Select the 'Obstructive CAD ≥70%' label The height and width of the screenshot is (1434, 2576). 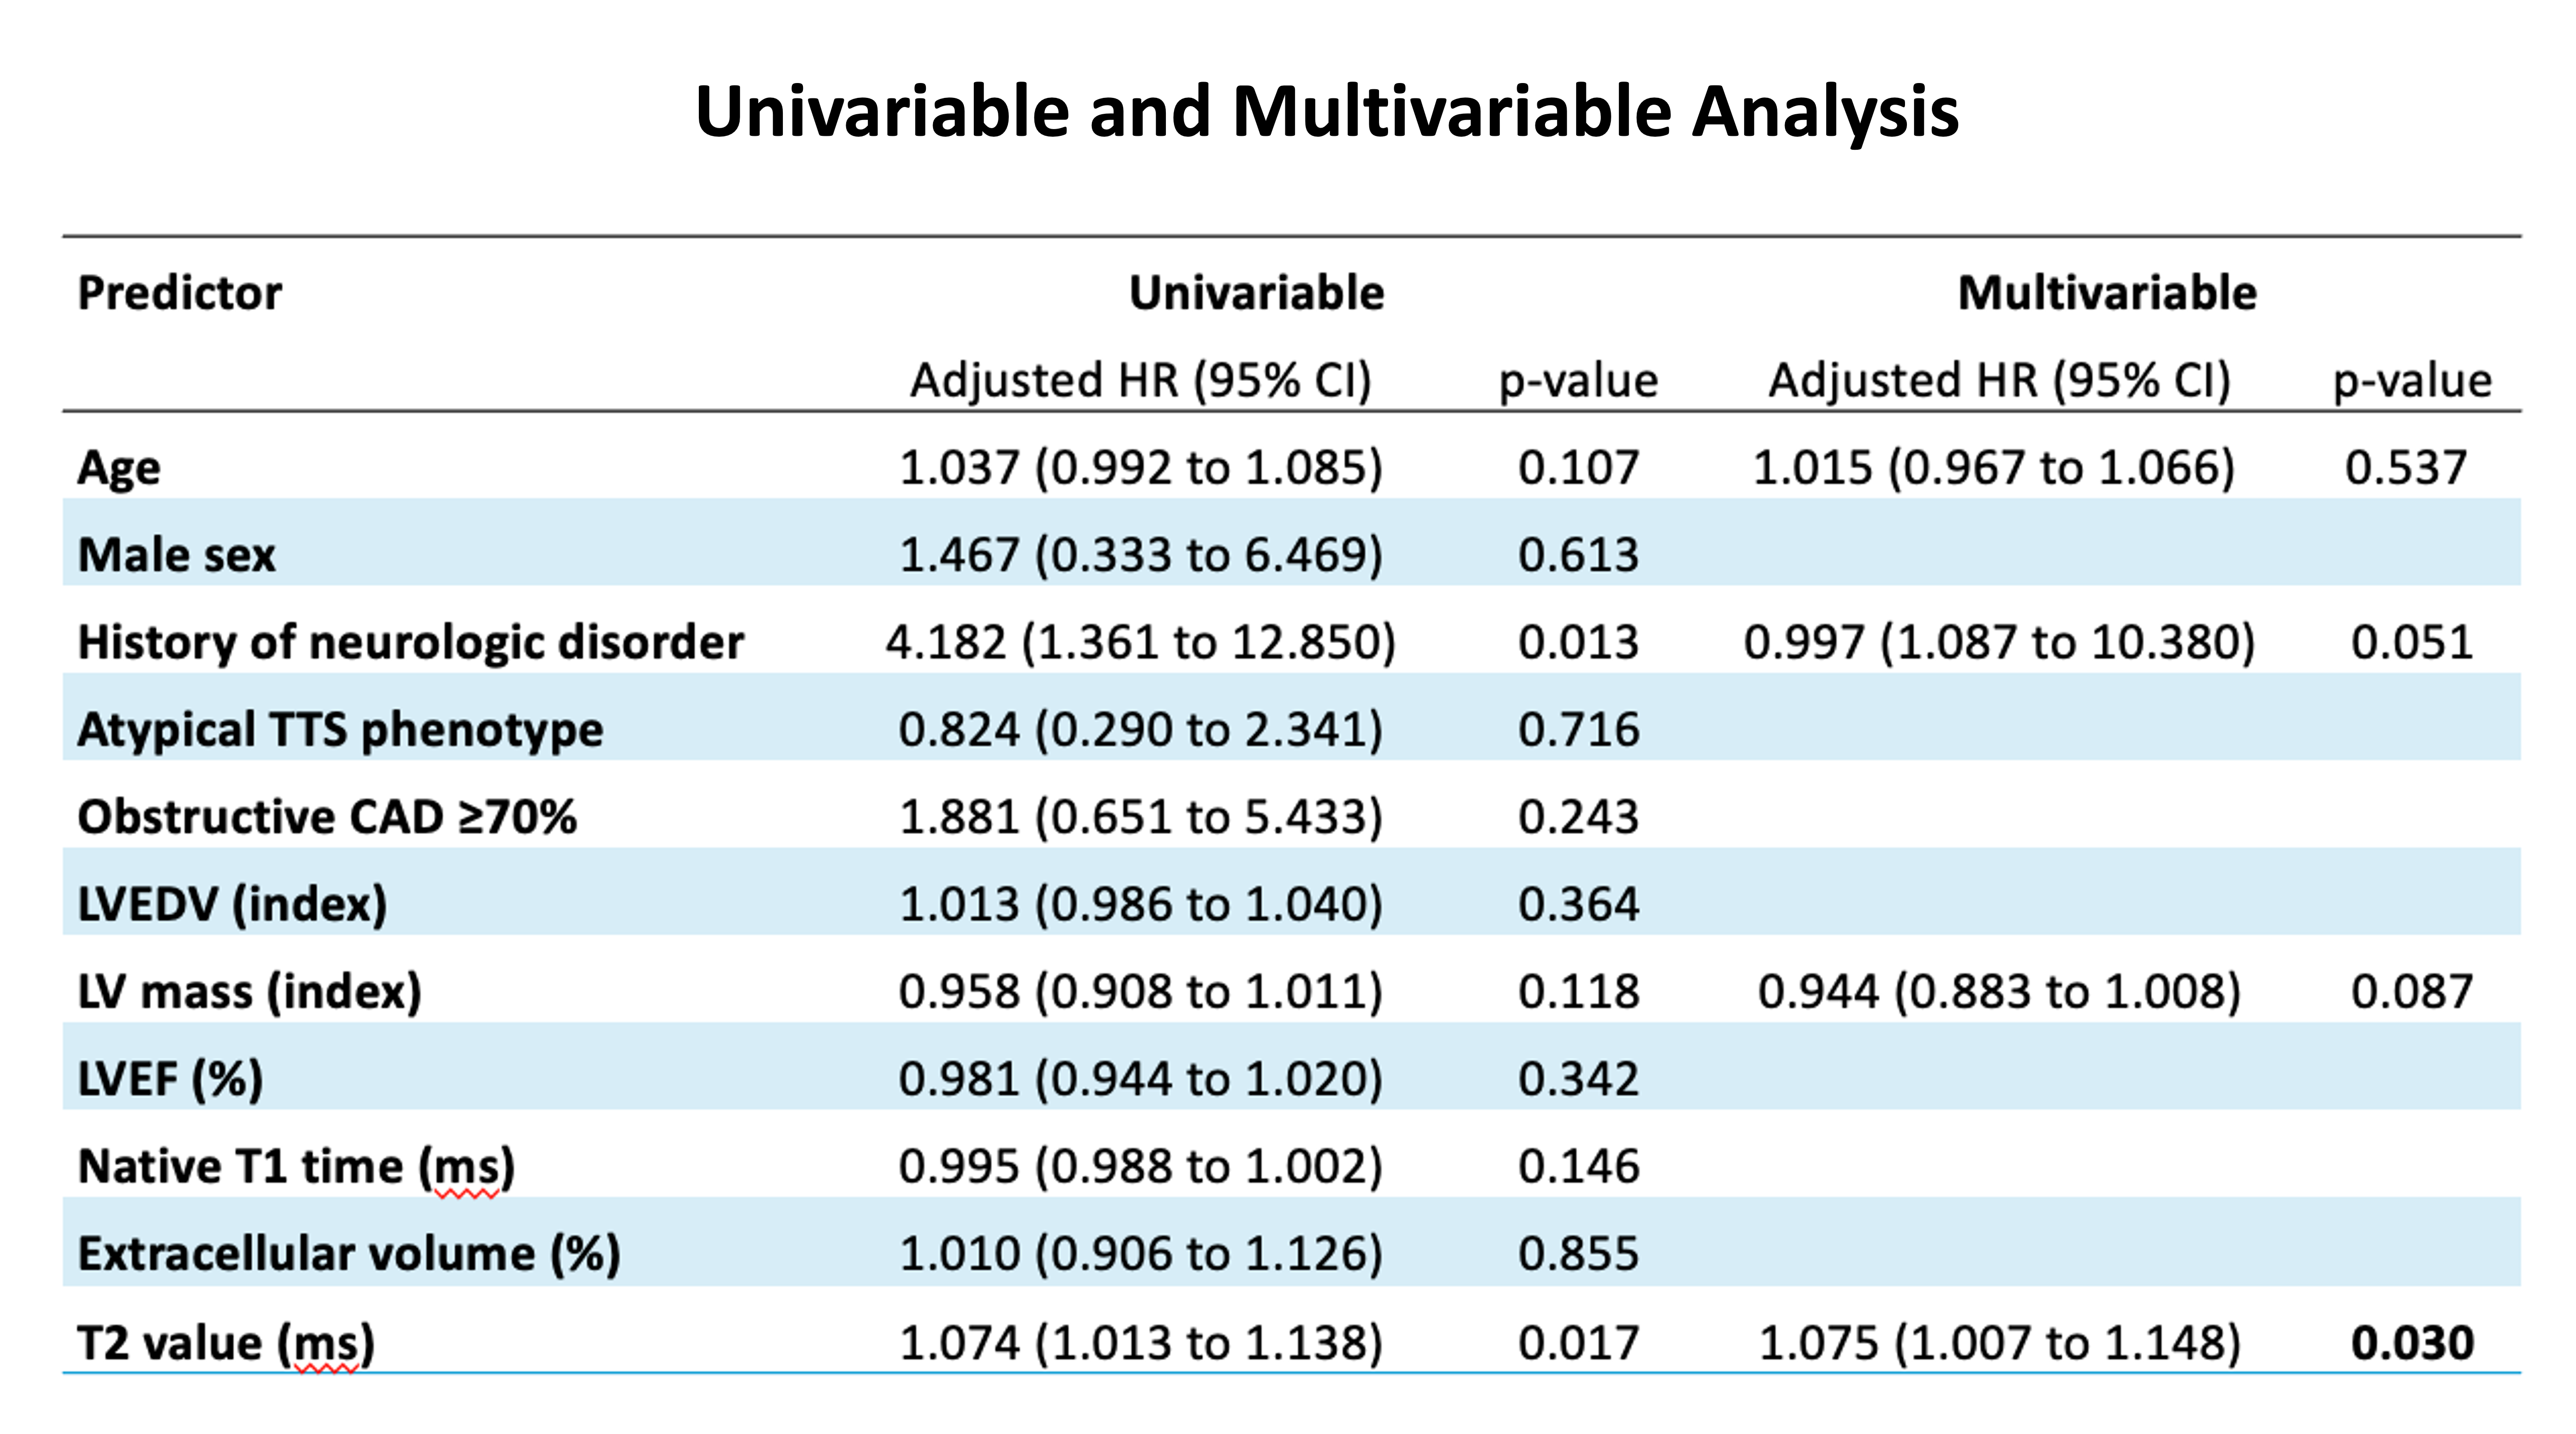click(x=327, y=817)
